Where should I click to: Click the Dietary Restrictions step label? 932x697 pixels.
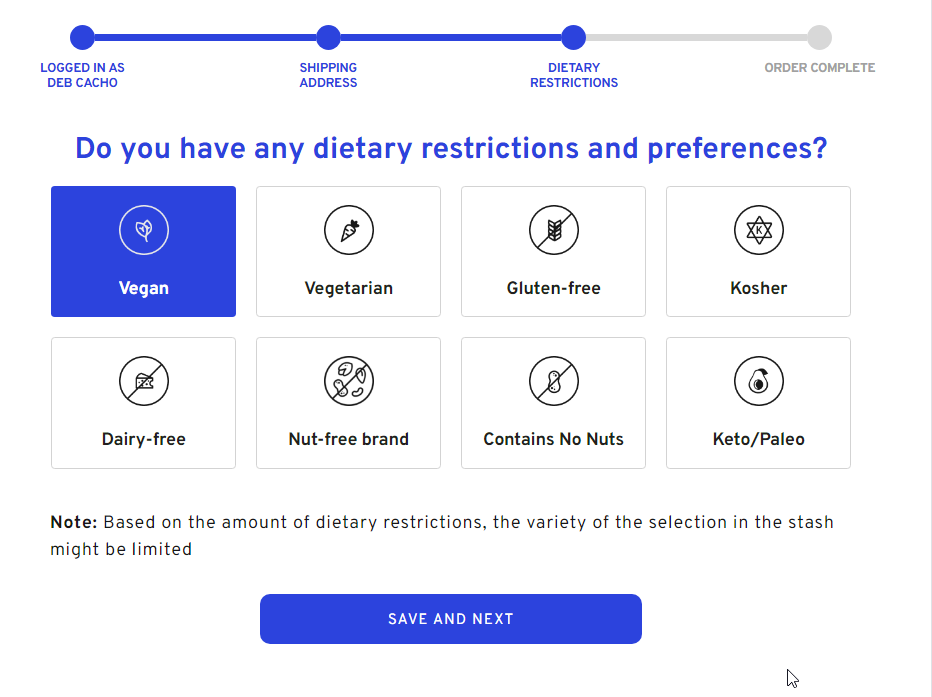pyautogui.click(x=574, y=75)
